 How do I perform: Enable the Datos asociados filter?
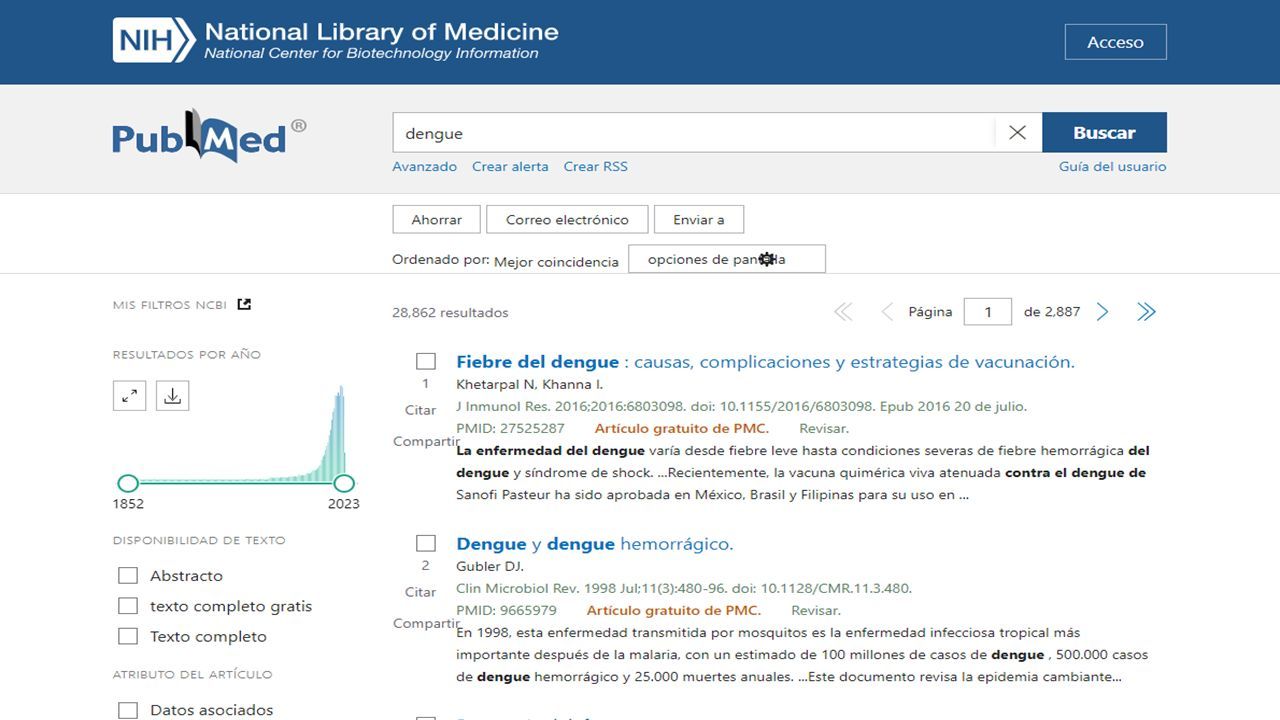click(127, 710)
